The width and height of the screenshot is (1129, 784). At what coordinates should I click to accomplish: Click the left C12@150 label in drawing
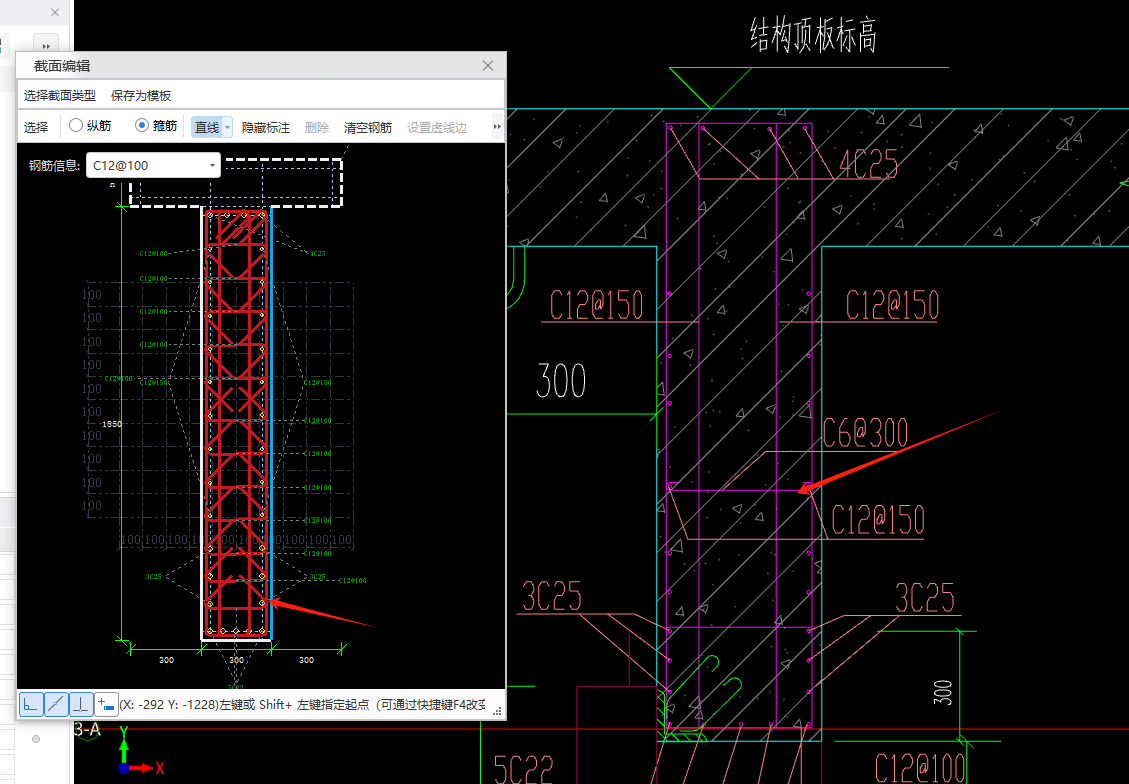[x=596, y=305]
